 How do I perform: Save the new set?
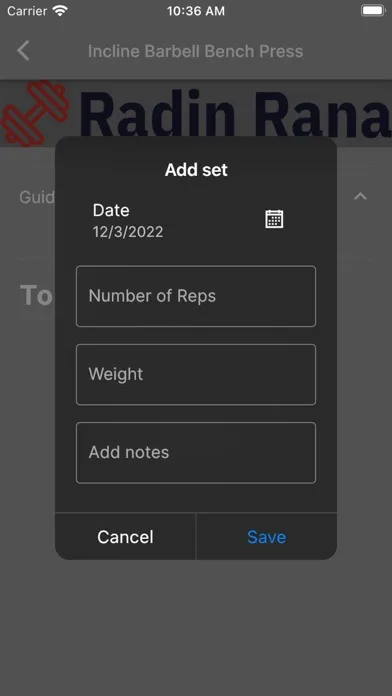[x=266, y=537]
